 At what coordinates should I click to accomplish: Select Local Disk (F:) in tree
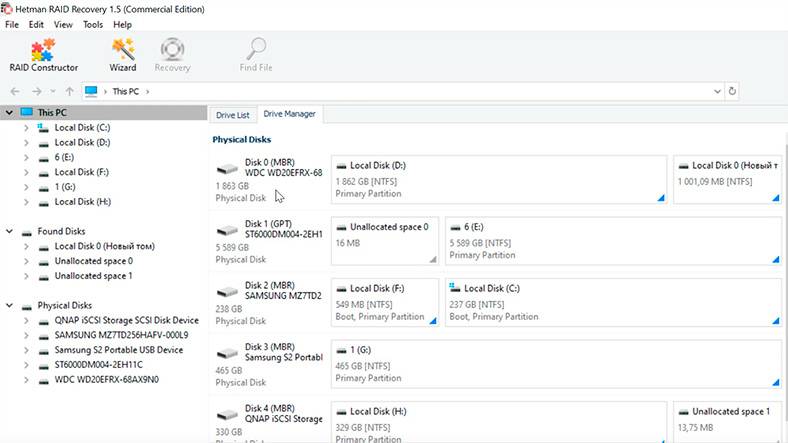81,172
